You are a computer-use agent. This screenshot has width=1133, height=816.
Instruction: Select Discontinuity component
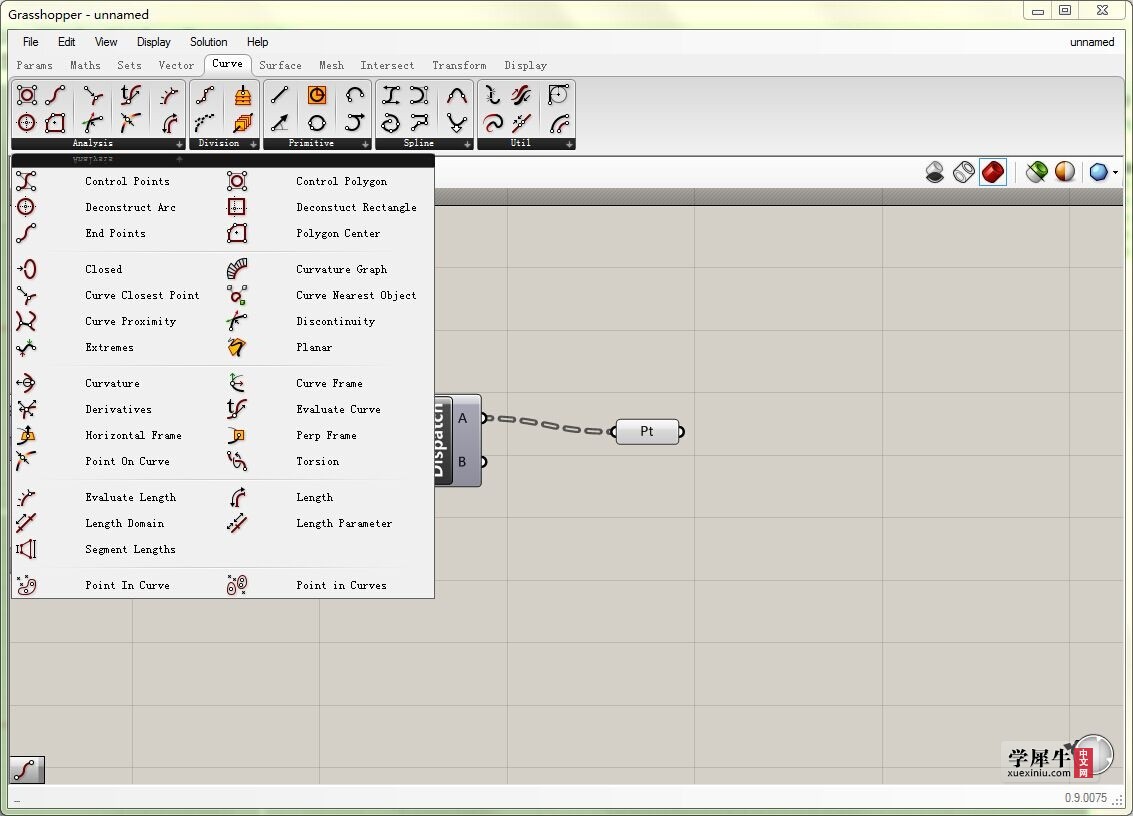pos(329,322)
